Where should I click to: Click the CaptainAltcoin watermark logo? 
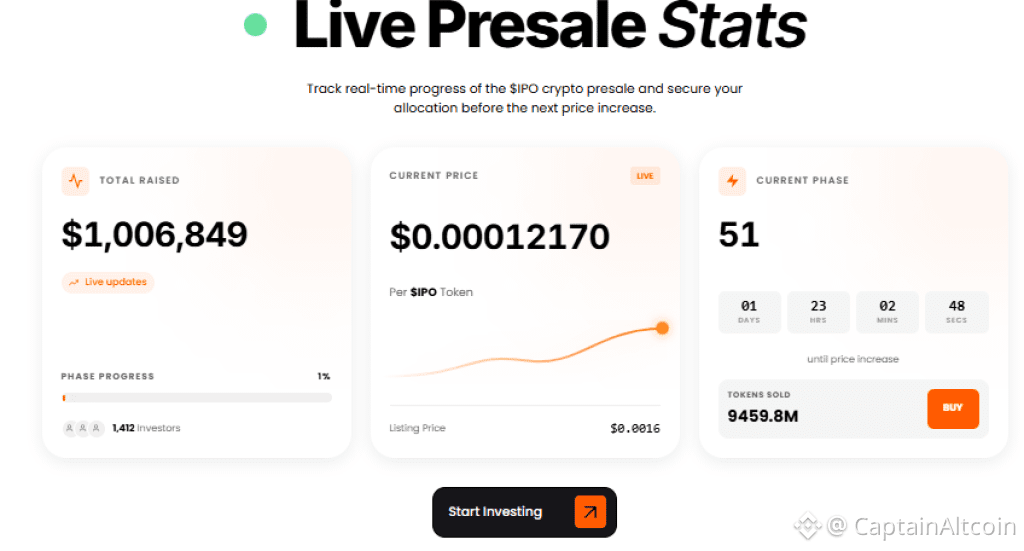[x=807, y=525]
